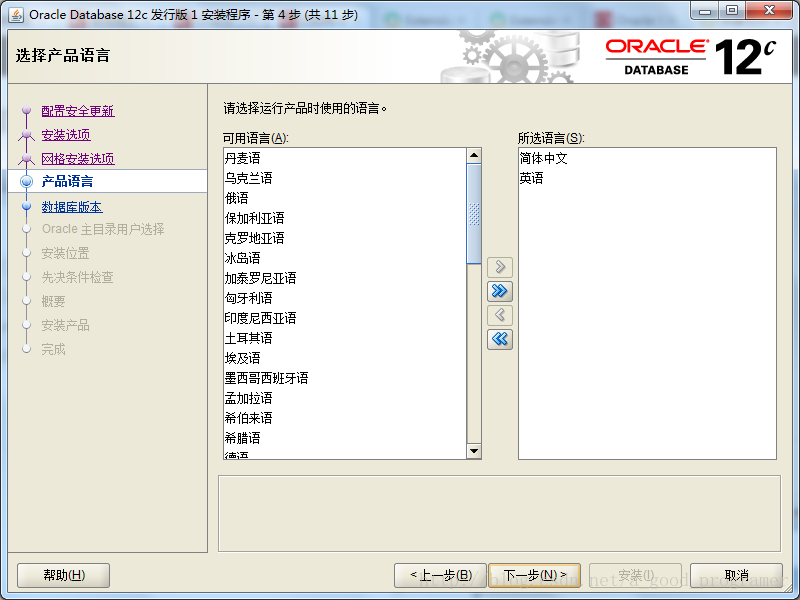Choose 加泰罗尼亚语 from available languages

click(345, 278)
